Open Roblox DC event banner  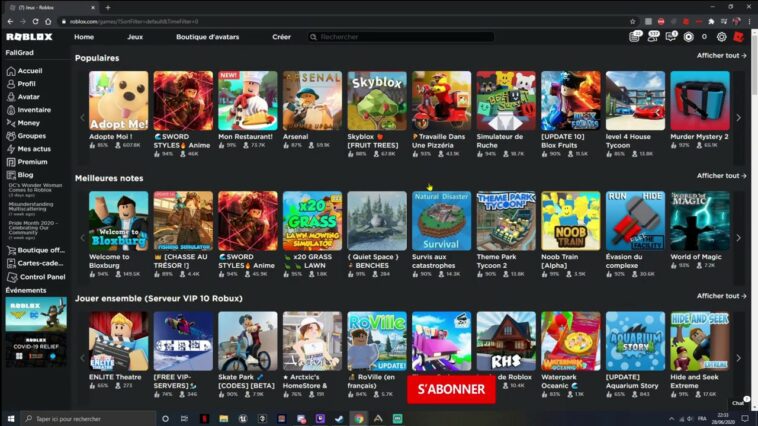[36, 315]
